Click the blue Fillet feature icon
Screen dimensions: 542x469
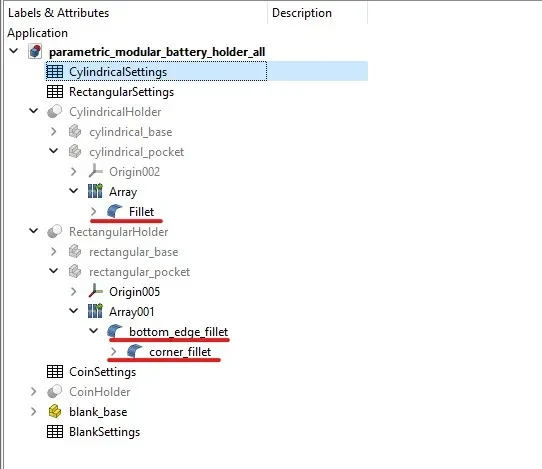pos(114,211)
